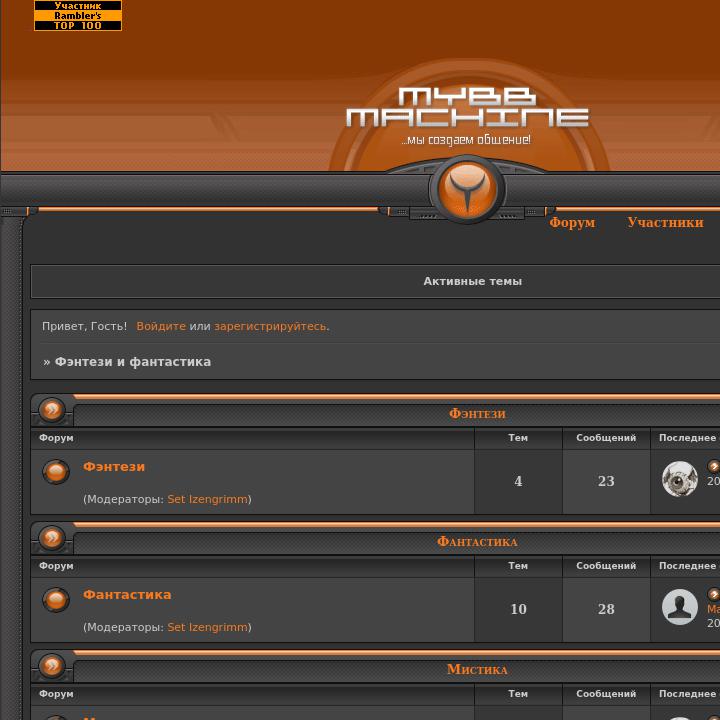Click the round orange emblem button
The height and width of the screenshot is (720, 720).
click(467, 189)
